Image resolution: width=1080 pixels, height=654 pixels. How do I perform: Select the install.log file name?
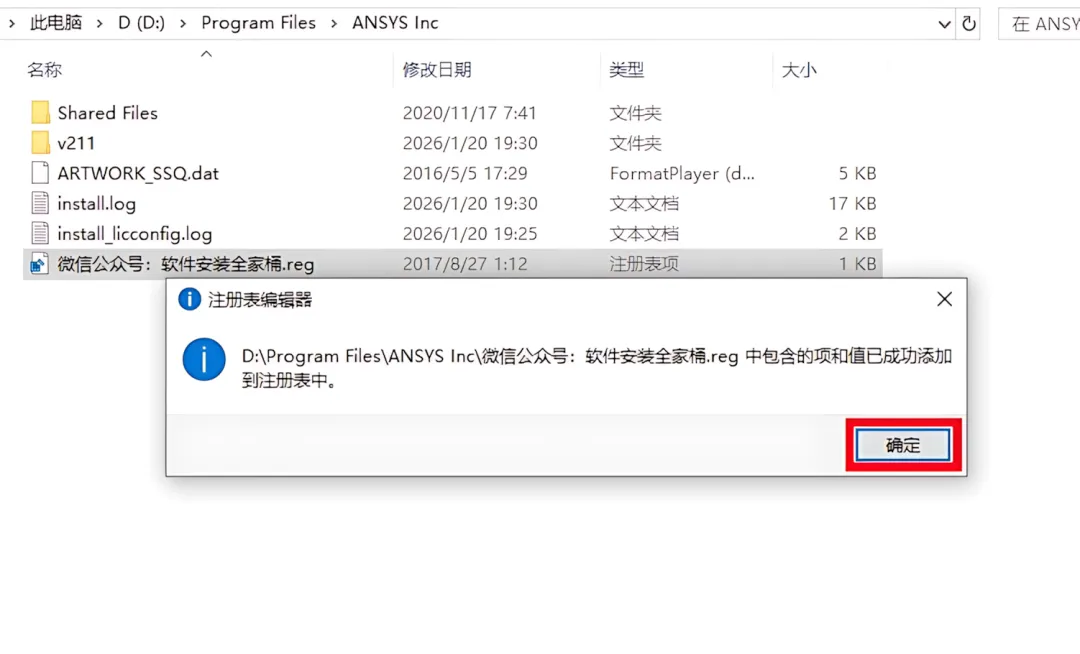tap(96, 204)
